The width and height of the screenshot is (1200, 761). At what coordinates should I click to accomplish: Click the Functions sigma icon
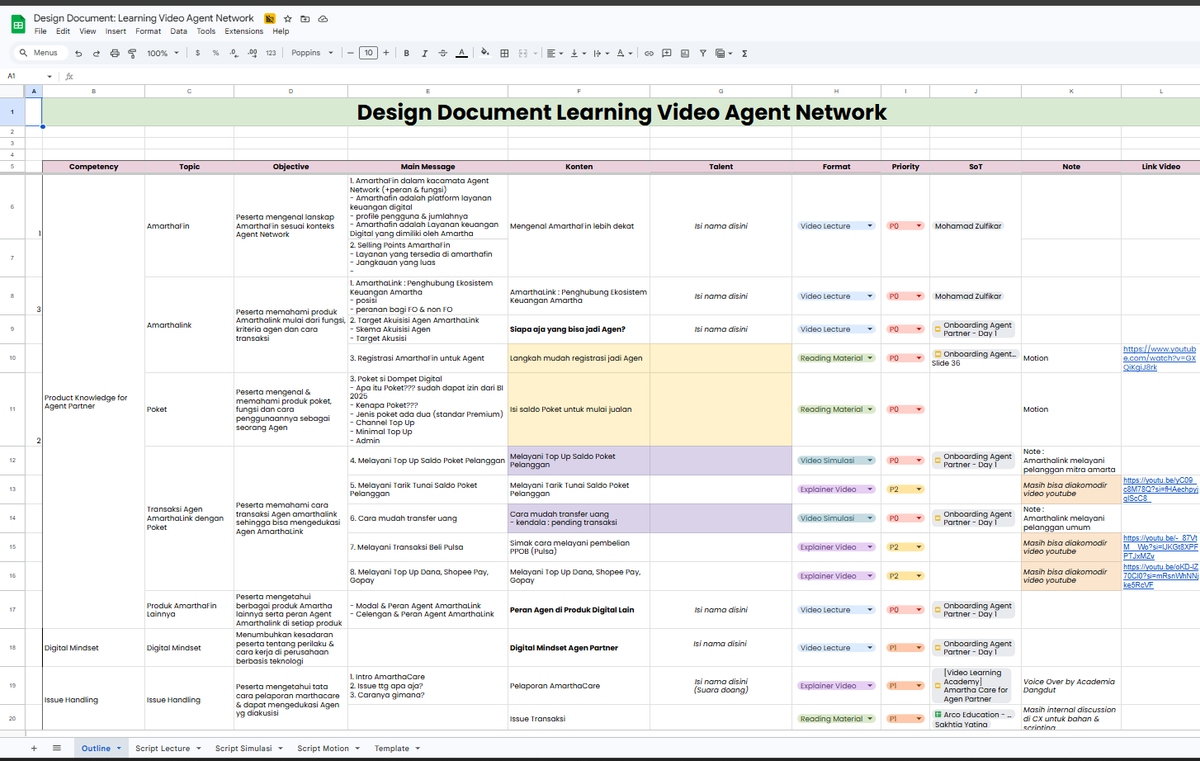745,53
